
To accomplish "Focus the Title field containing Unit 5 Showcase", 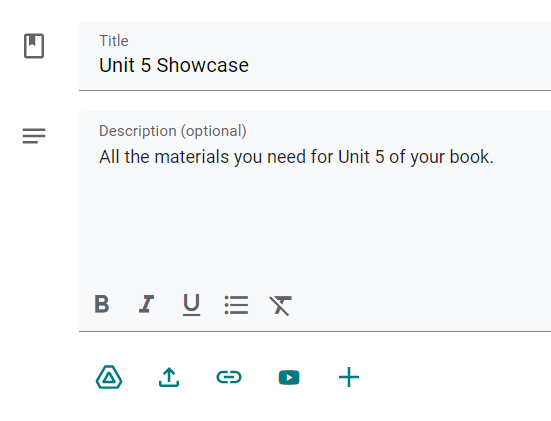I will [x=315, y=56].
